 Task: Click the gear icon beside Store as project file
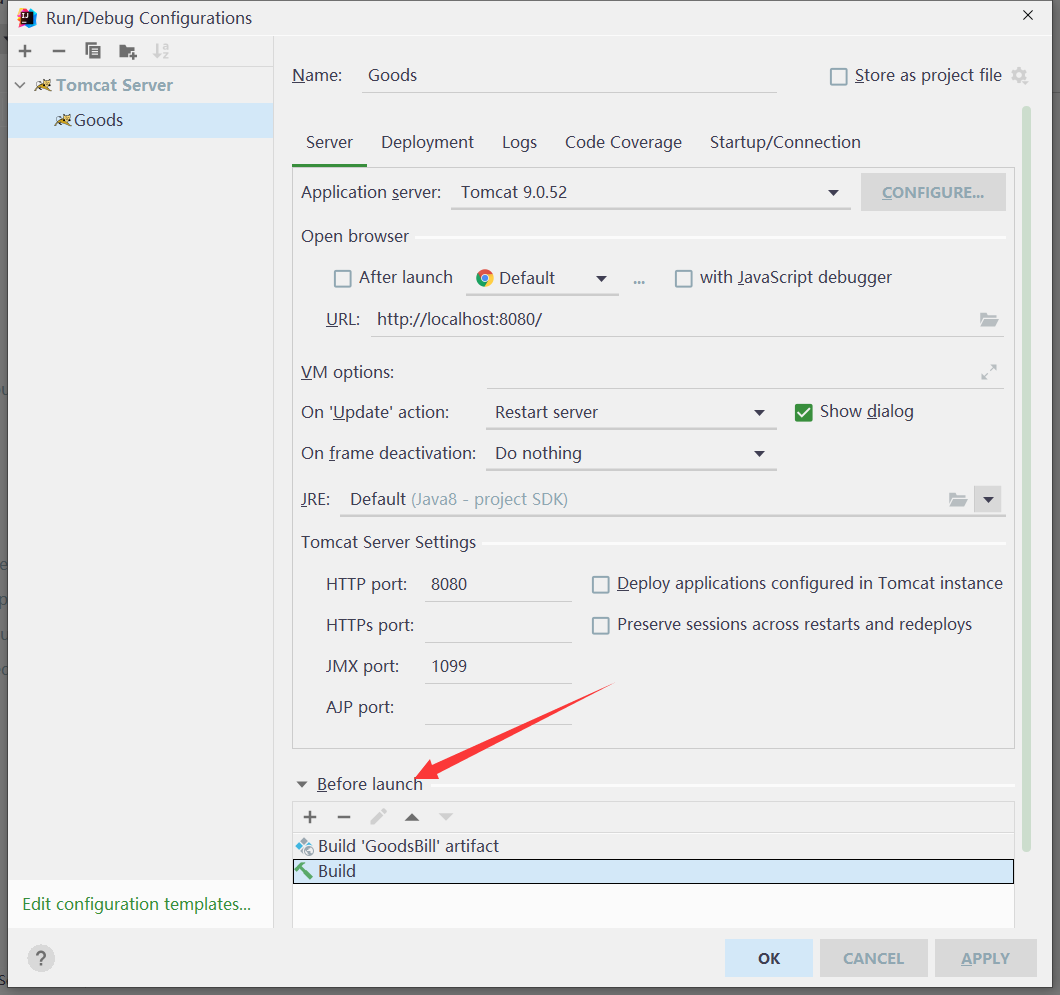pos(1019,76)
